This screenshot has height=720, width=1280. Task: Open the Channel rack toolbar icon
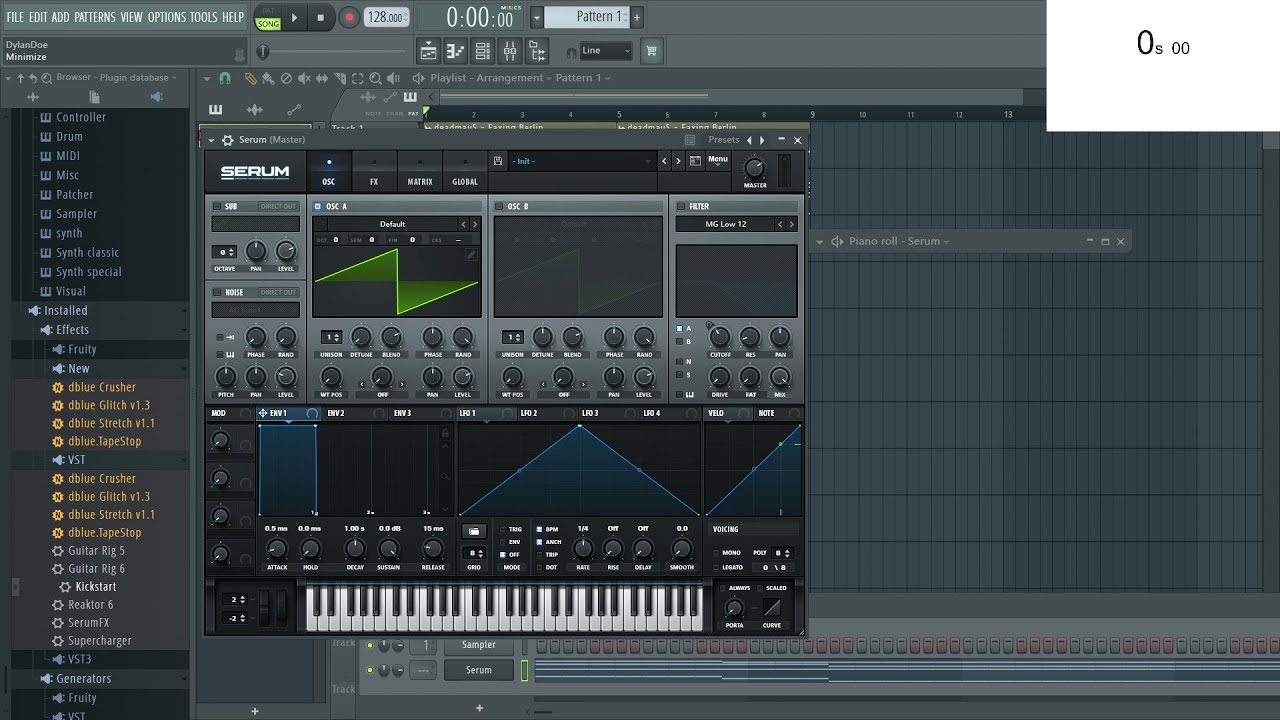tap(482, 51)
